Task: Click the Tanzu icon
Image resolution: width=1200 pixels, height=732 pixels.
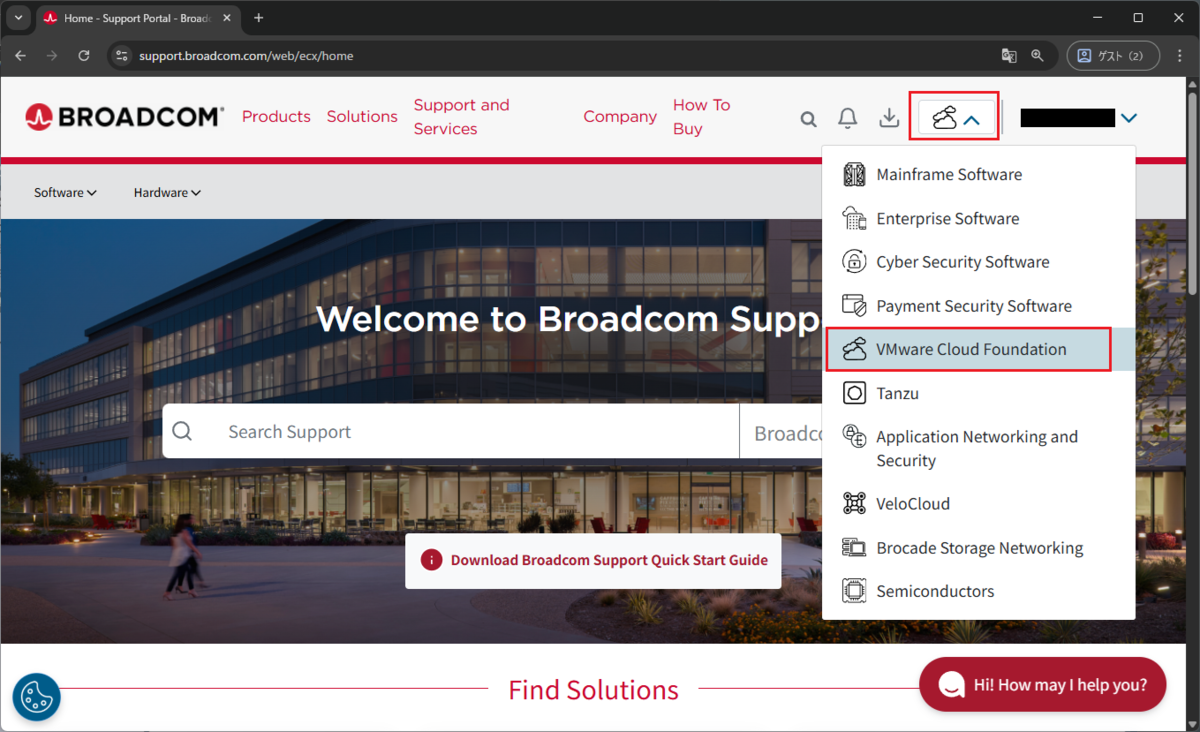Action: (x=854, y=394)
